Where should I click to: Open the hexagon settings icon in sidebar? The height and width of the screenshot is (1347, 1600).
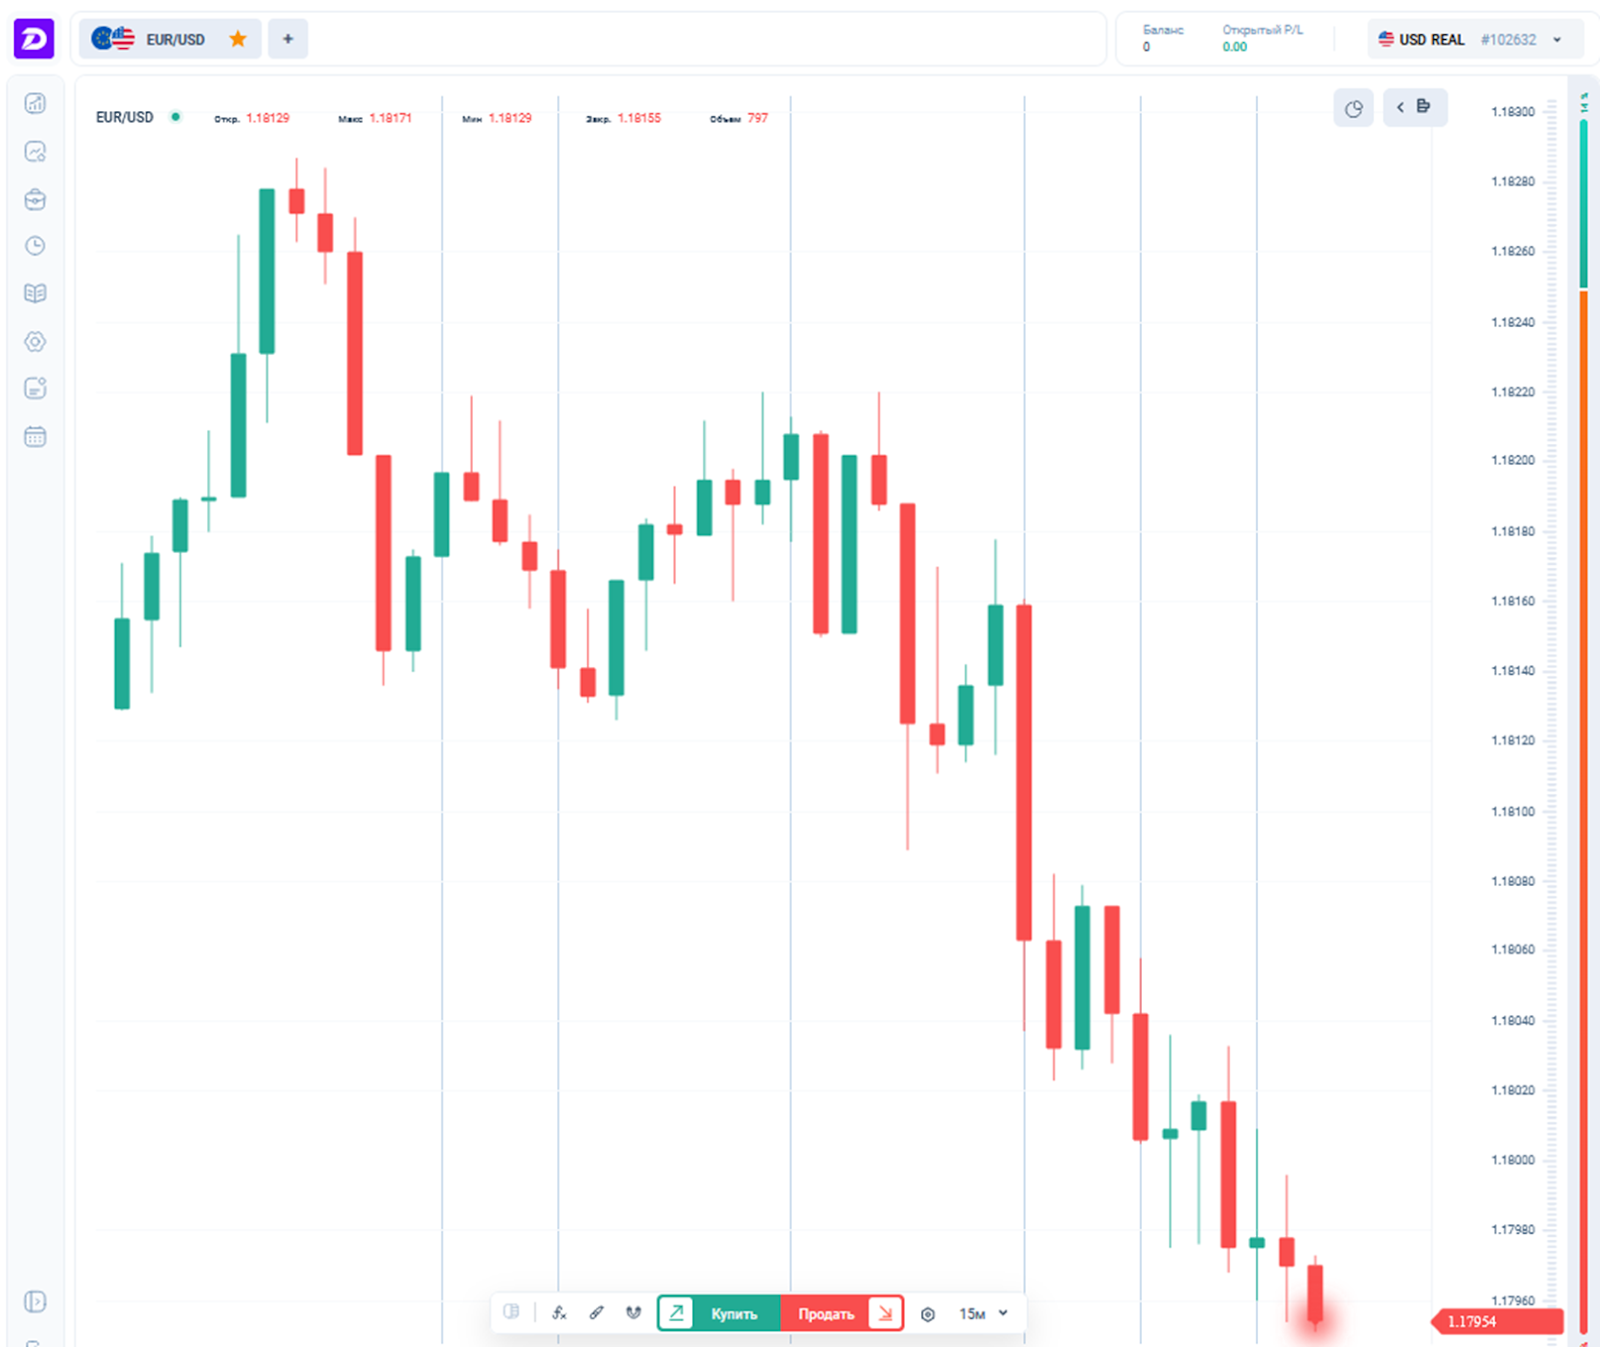click(x=35, y=341)
